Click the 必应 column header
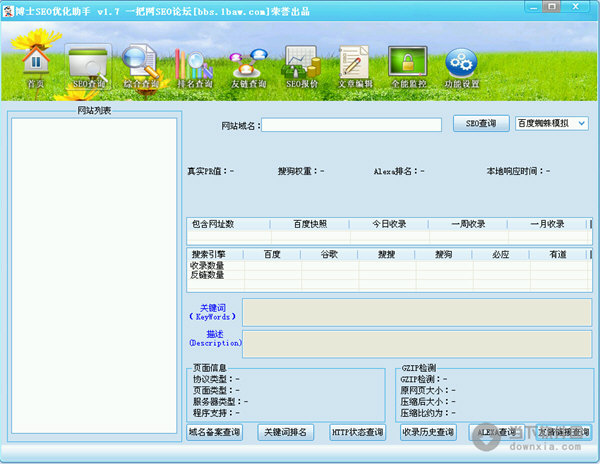600x464 pixels. tap(501, 254)
